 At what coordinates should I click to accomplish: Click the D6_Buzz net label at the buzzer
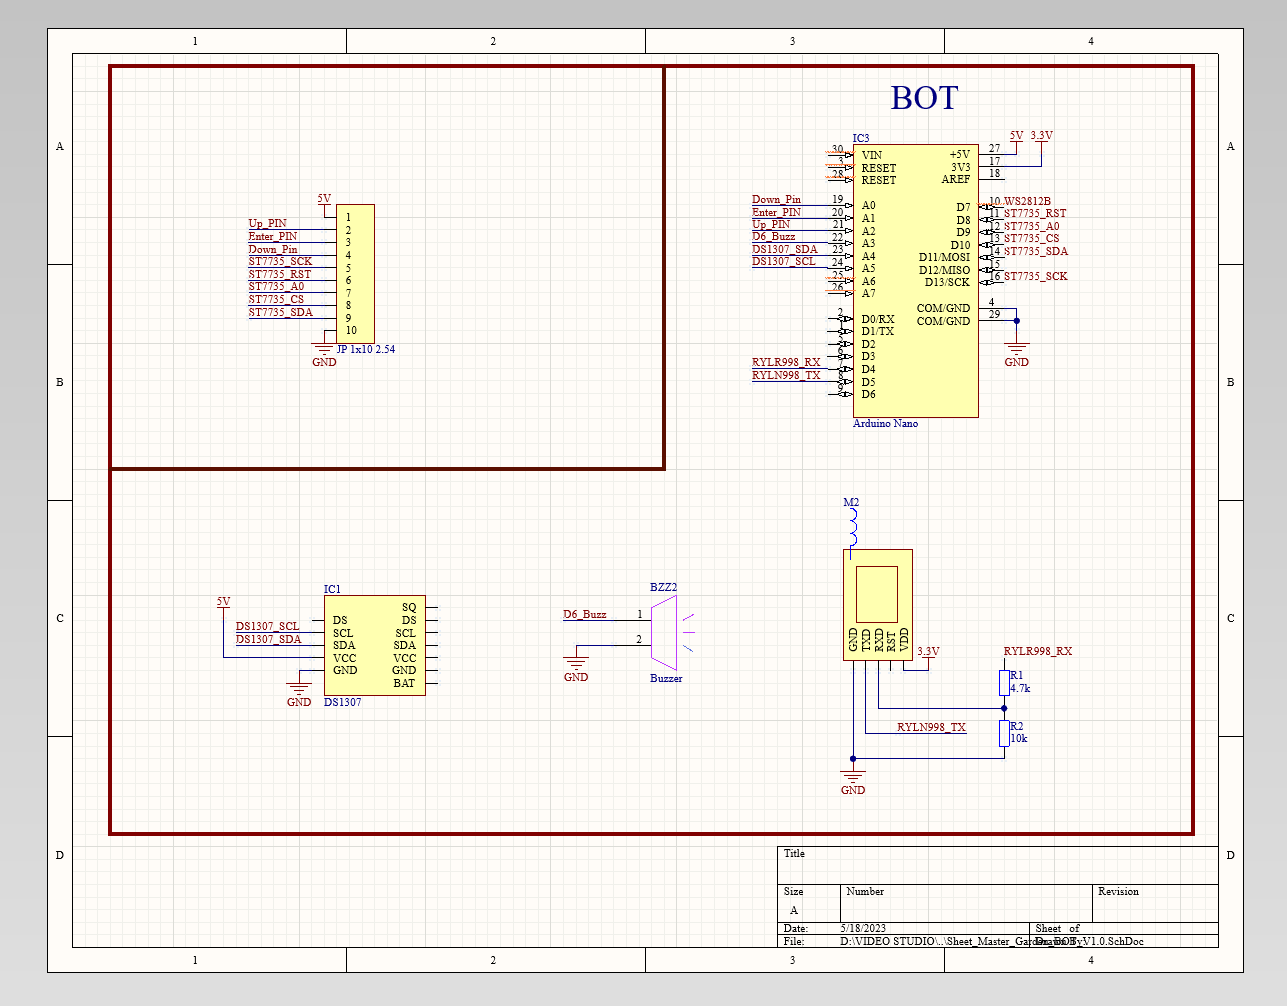[x=585, y=614]
